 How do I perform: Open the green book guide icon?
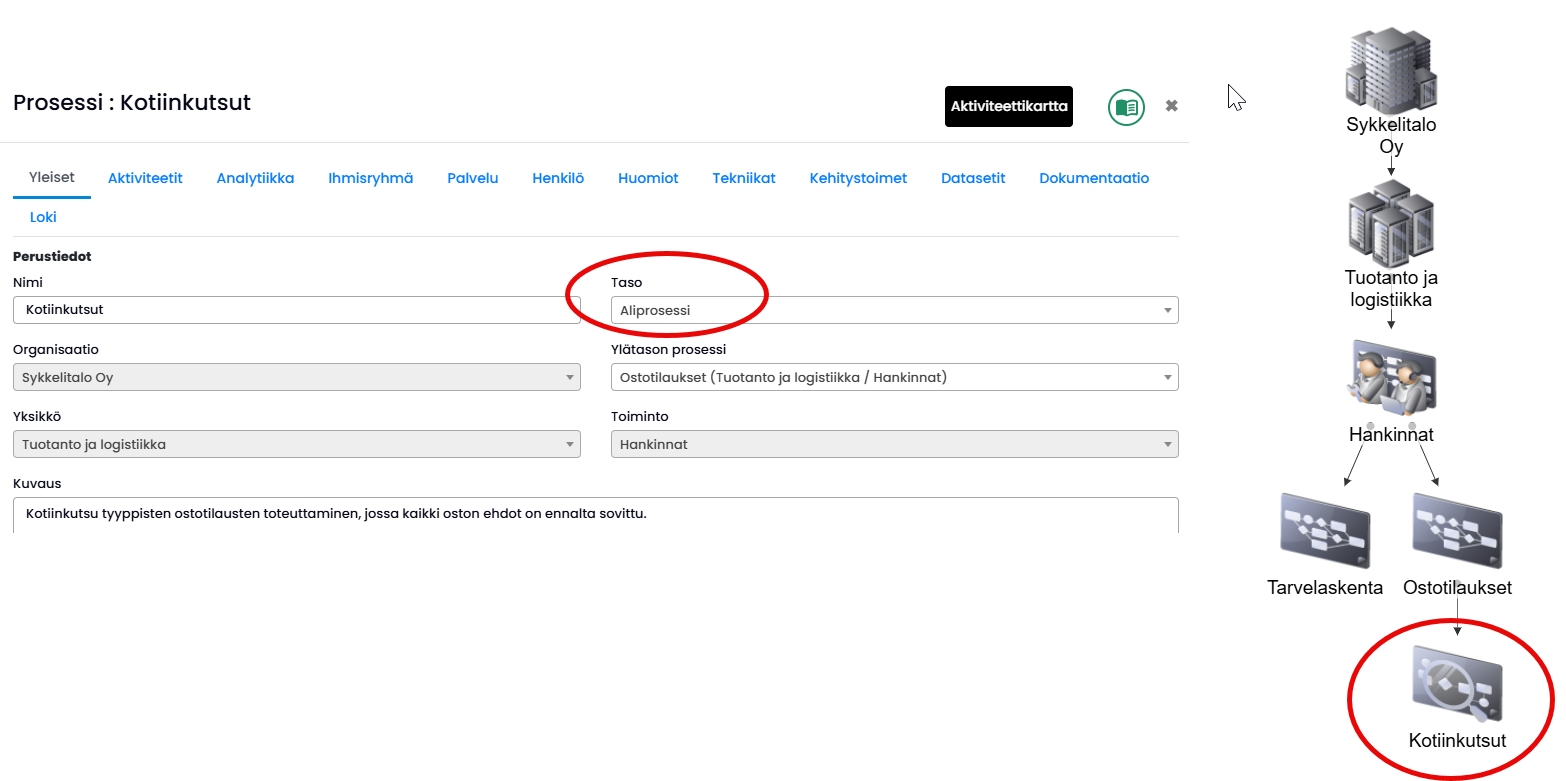coord(1126,107)
